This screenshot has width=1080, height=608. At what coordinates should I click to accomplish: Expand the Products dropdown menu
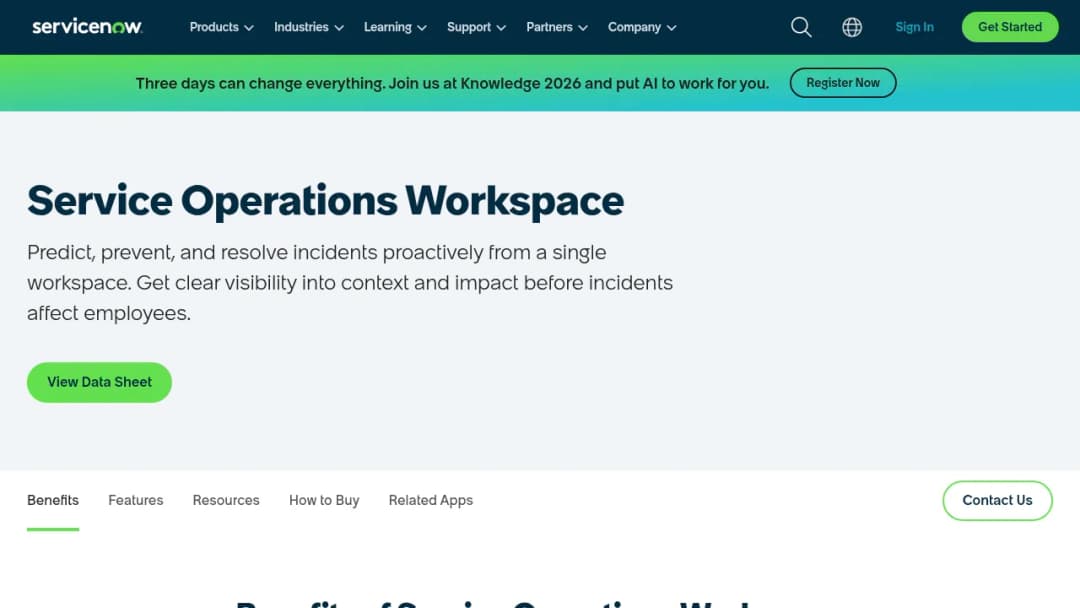point(222,27)
